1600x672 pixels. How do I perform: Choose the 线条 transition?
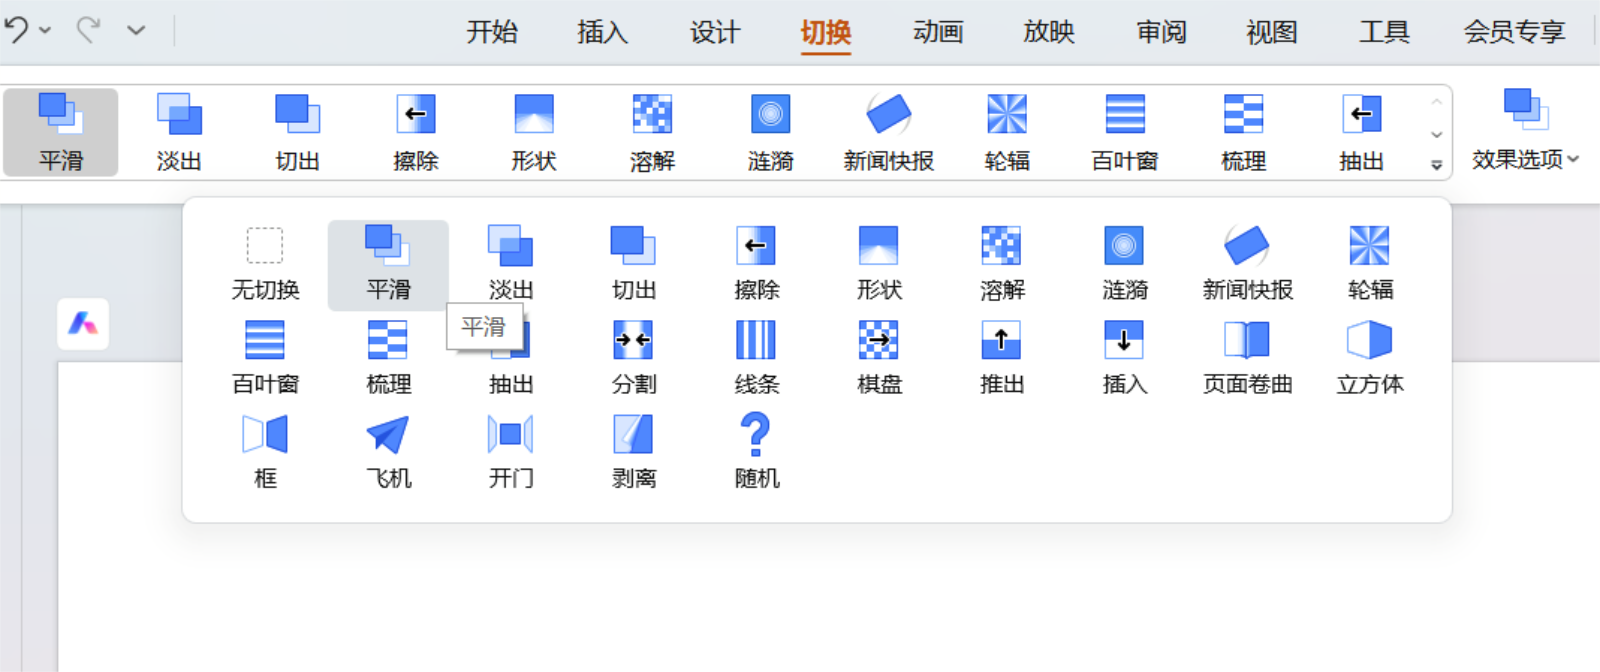tap(757, 358)
